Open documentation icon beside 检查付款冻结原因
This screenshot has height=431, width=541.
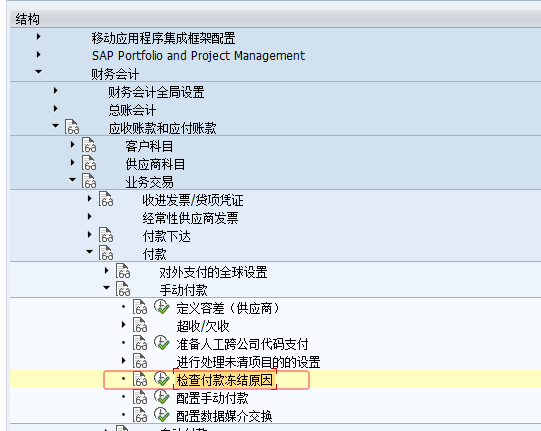point(140,379)
